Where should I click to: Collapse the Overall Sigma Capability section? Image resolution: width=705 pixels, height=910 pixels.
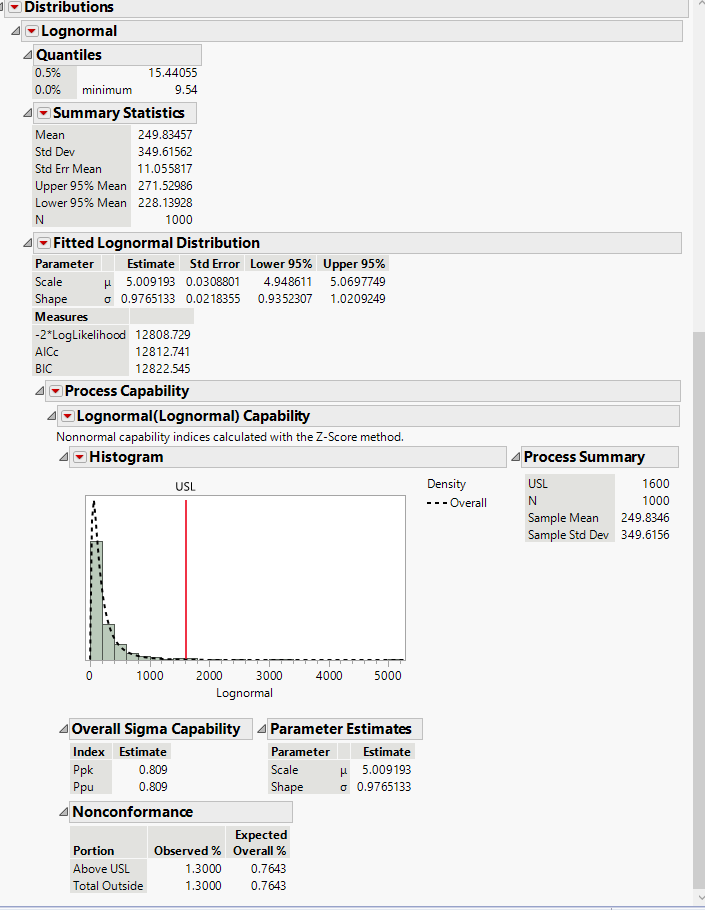tap(63, 729)
